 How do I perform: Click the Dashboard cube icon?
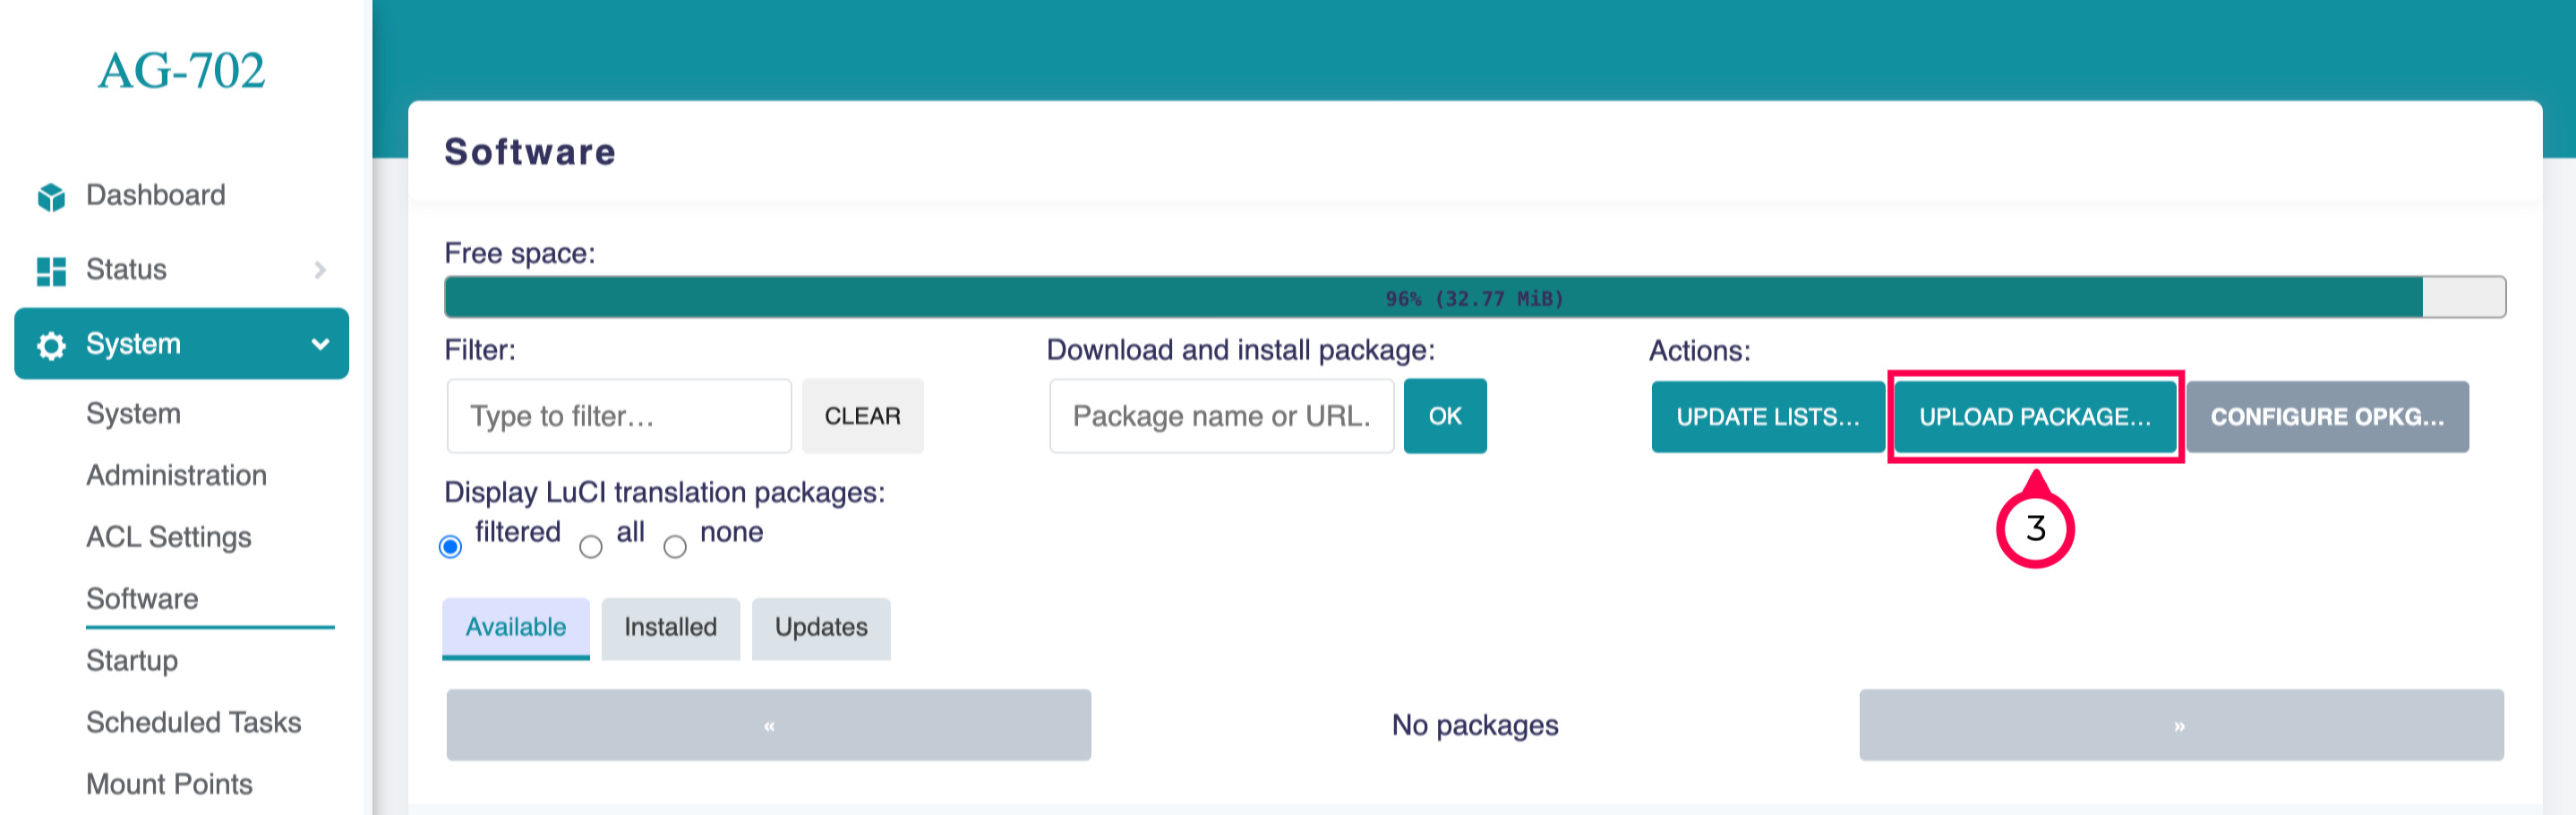[x=51, y=197]
